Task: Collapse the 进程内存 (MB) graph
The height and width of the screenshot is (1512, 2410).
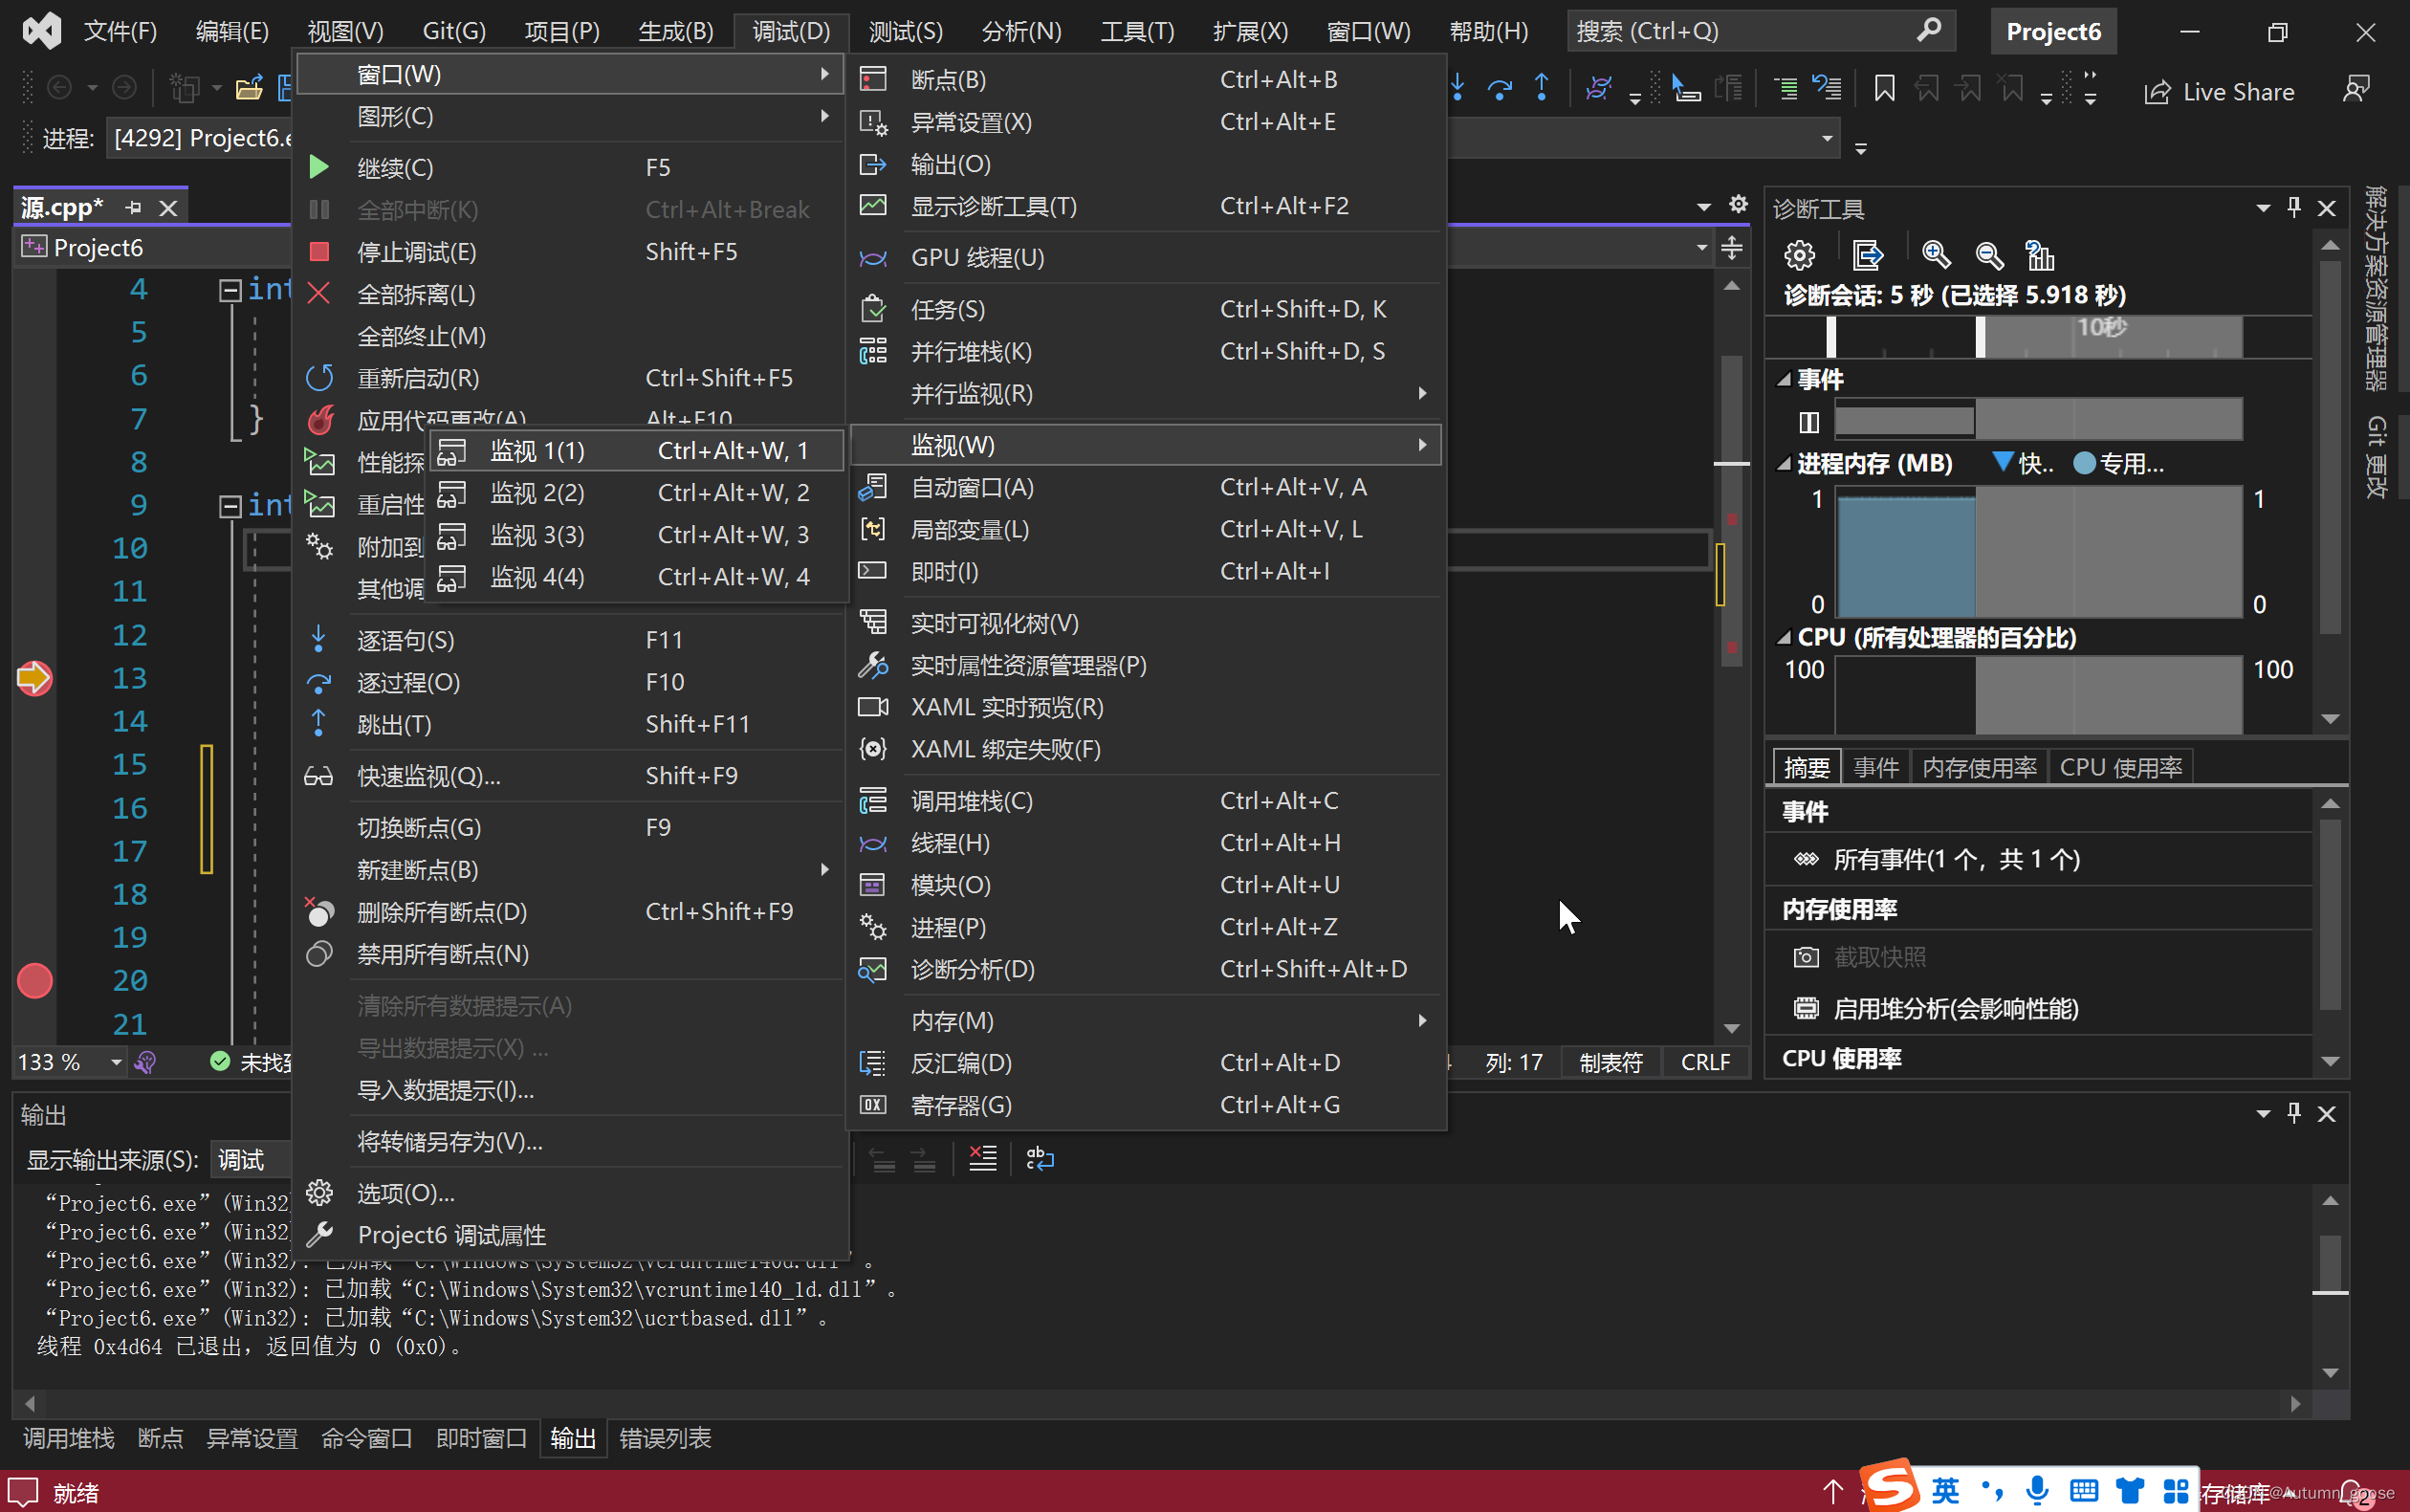Action: click(1784, 464)
